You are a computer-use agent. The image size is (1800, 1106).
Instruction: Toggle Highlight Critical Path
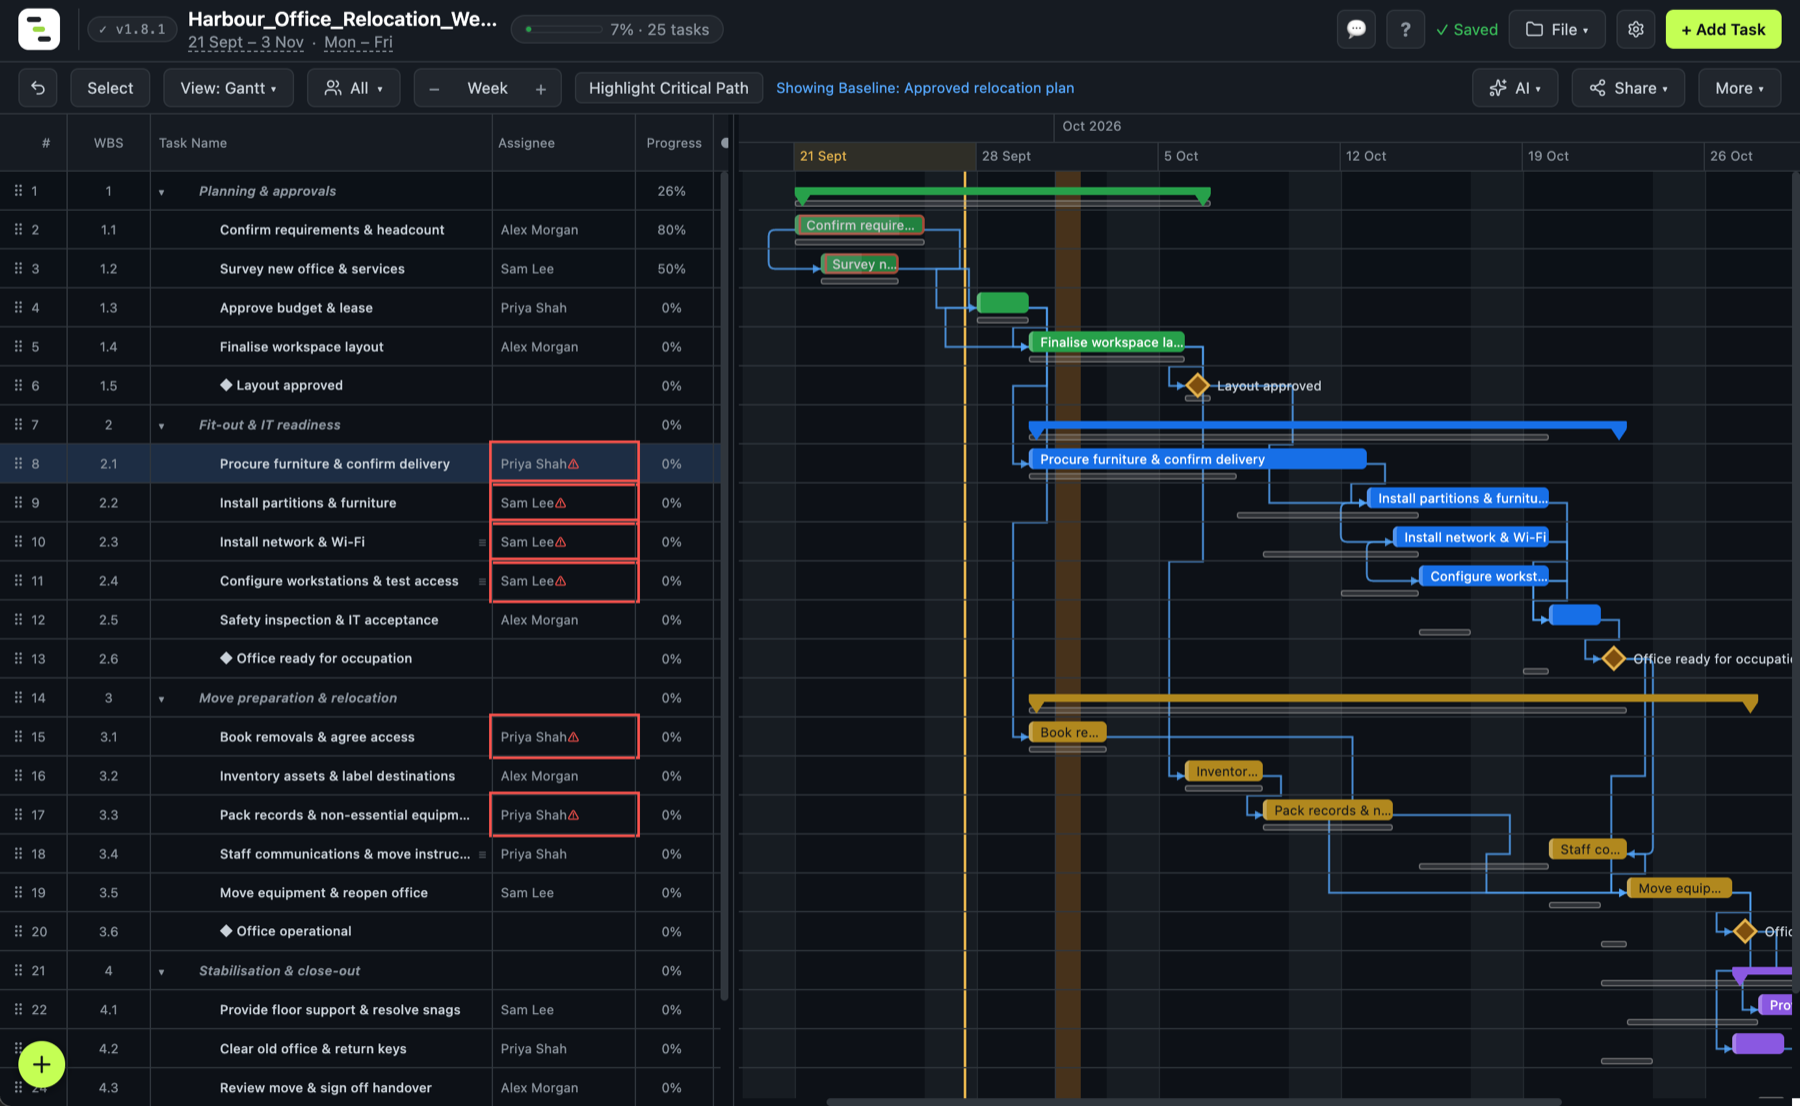[668, 88]
